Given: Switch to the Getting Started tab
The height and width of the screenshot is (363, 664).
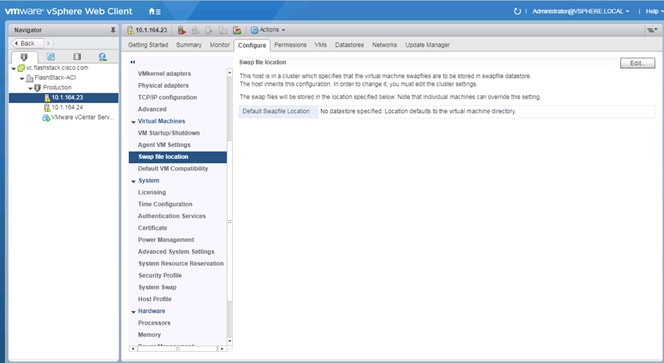Looking at the screenshot, I should pyautogui.click(x=148, y=45).
